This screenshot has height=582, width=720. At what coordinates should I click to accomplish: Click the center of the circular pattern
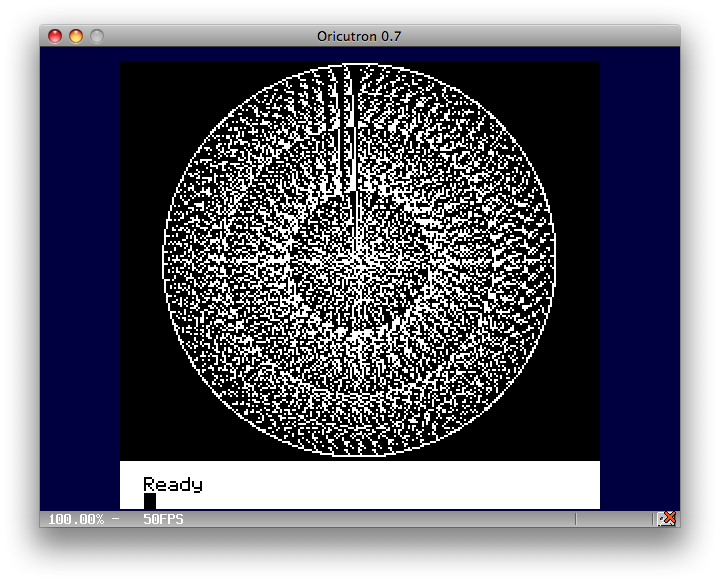(x=359, y=260)
